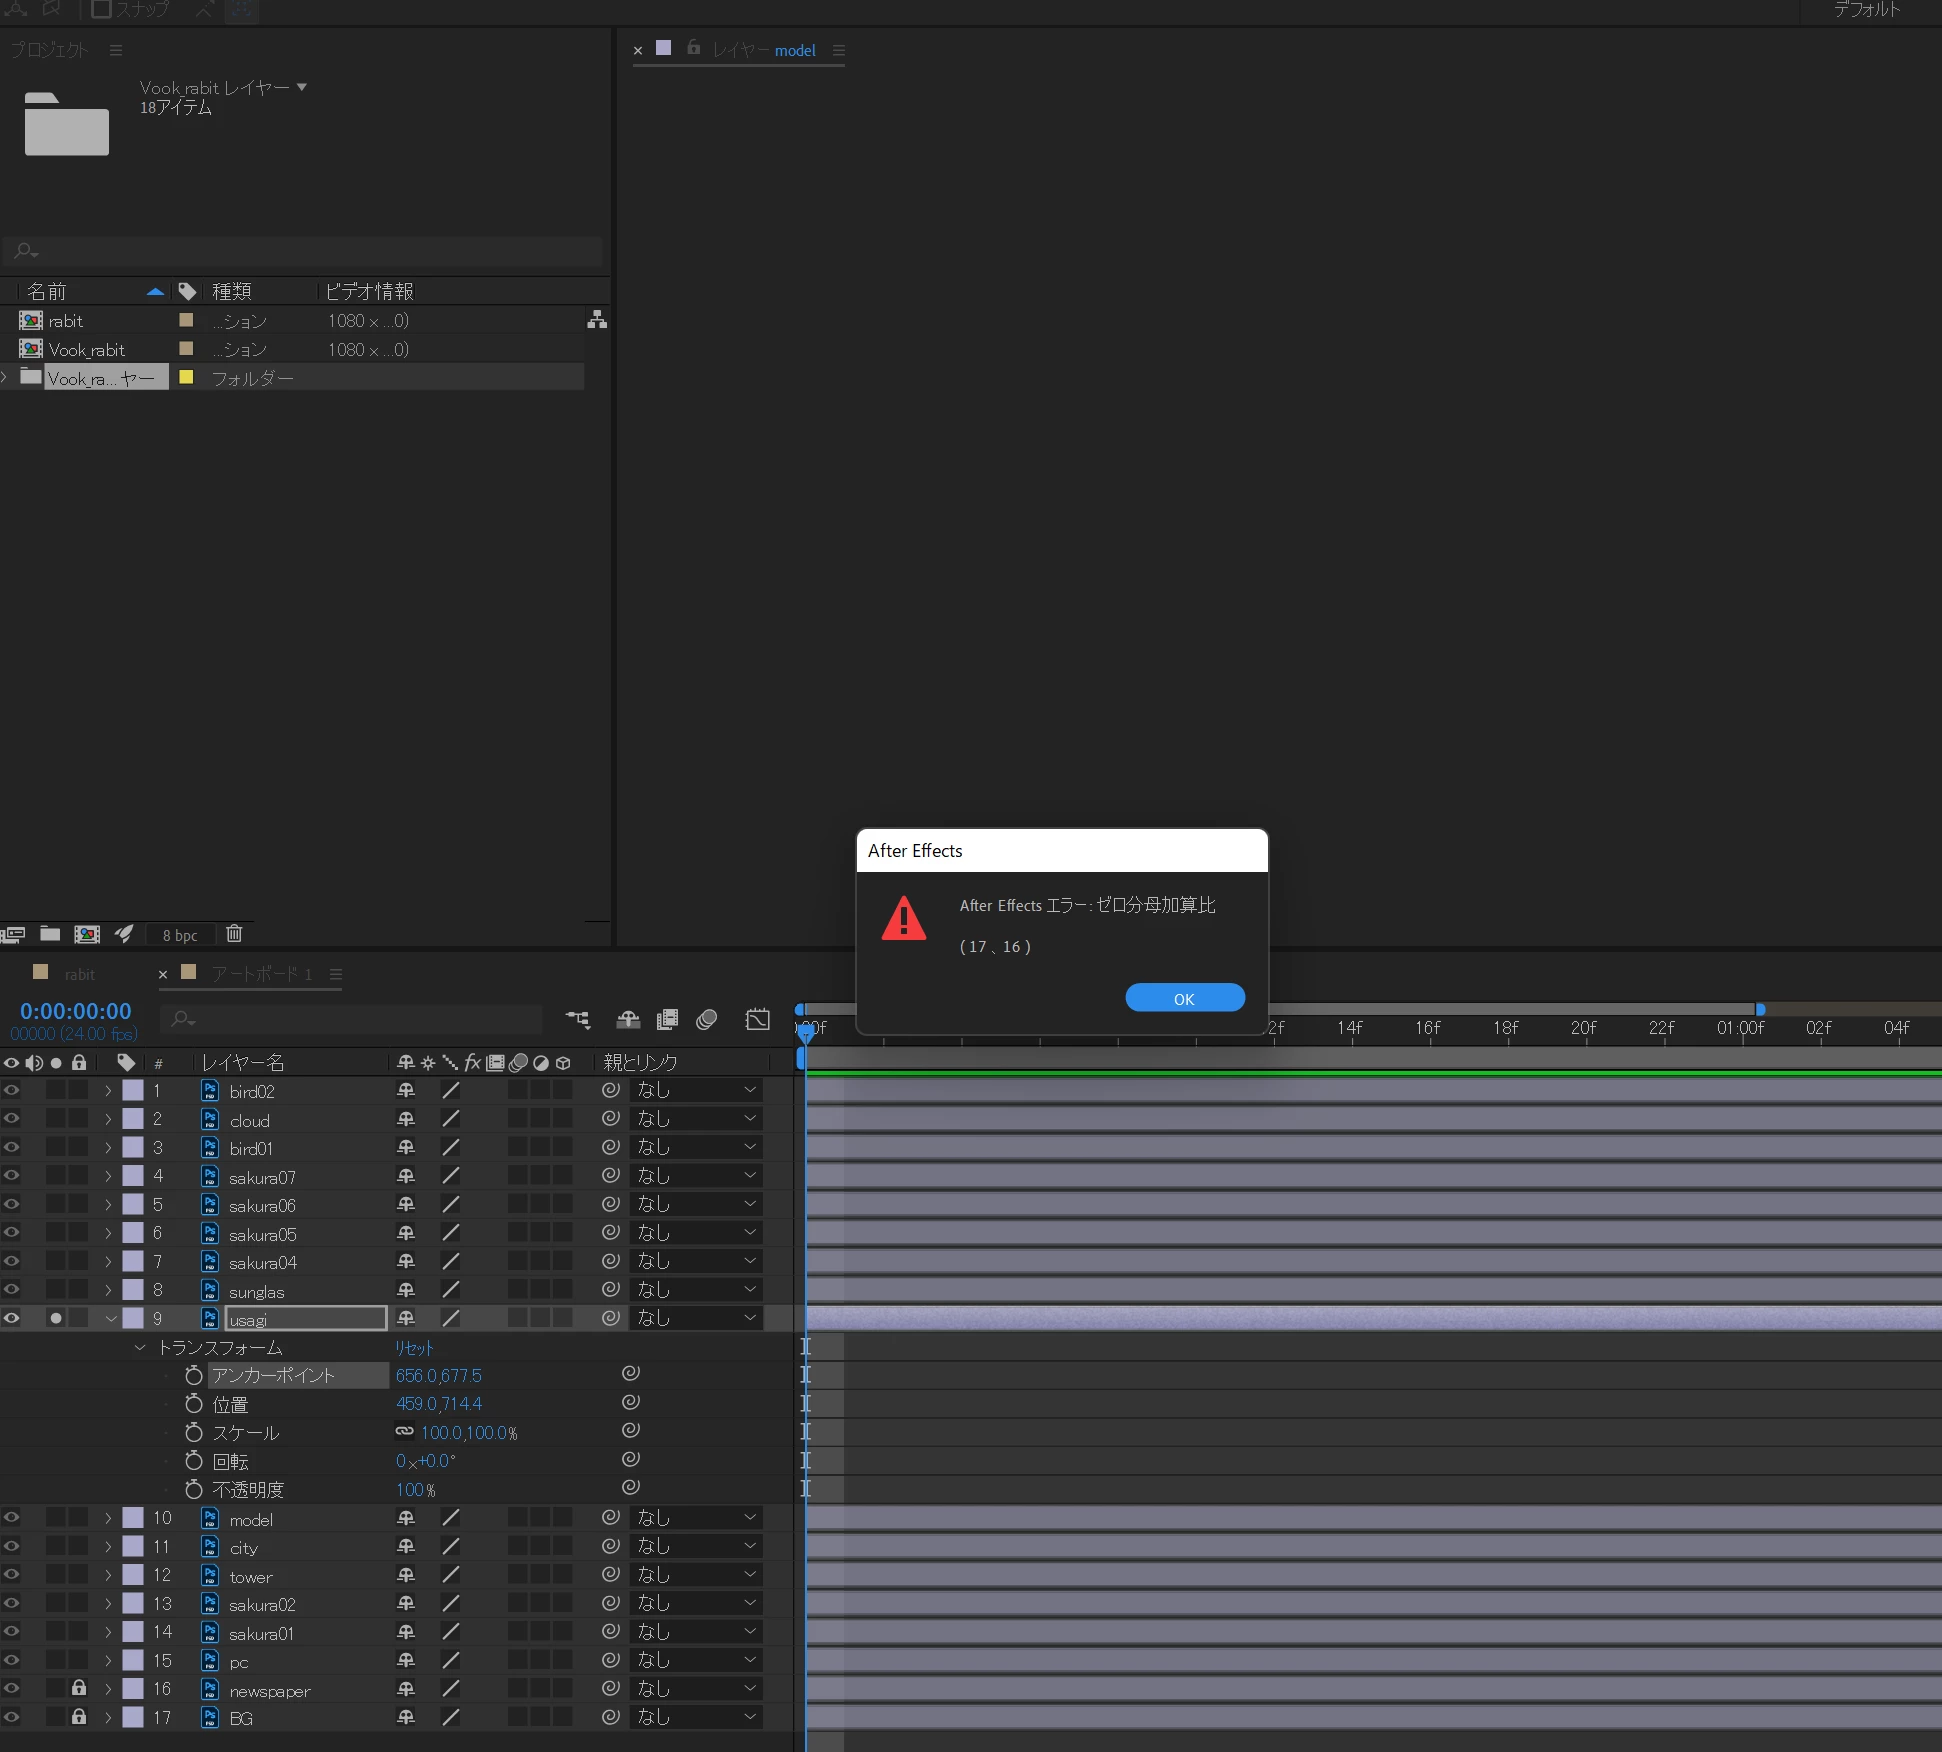Expand the model layer properties

[108, 1518]
